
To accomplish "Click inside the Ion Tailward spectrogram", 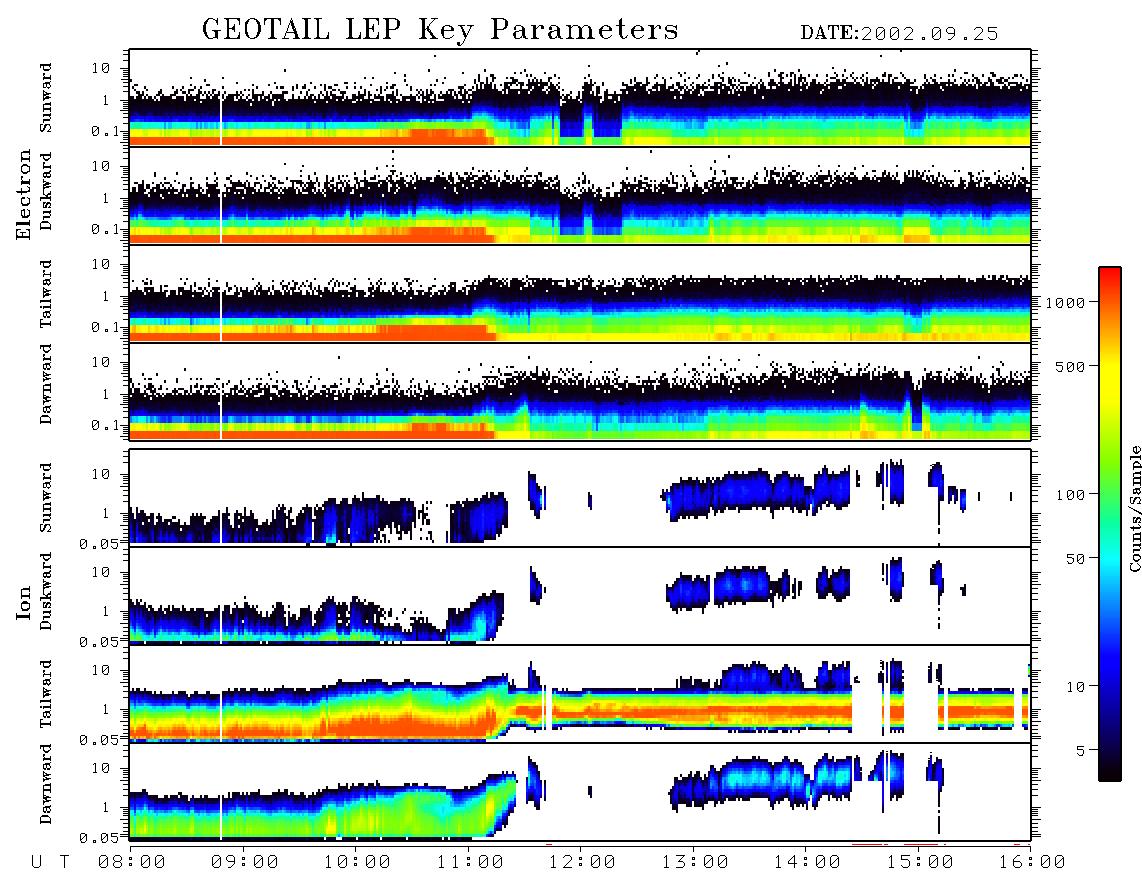I will pyautogui.click(x=580, y=694).
